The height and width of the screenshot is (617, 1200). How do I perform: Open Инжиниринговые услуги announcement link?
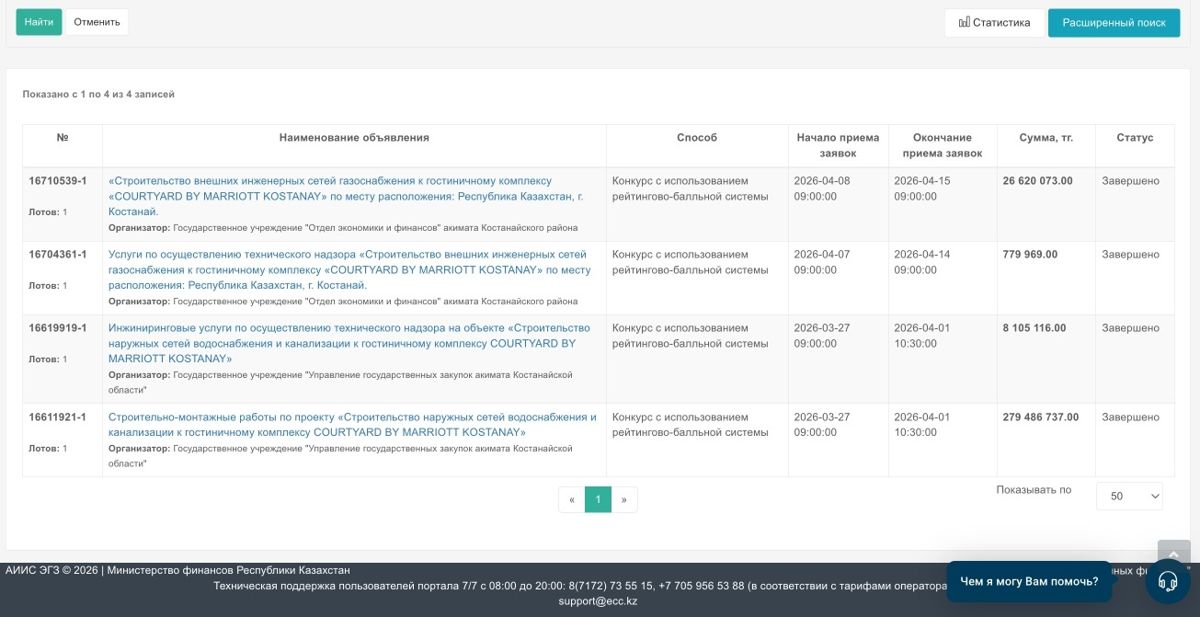tap(348, 343)
